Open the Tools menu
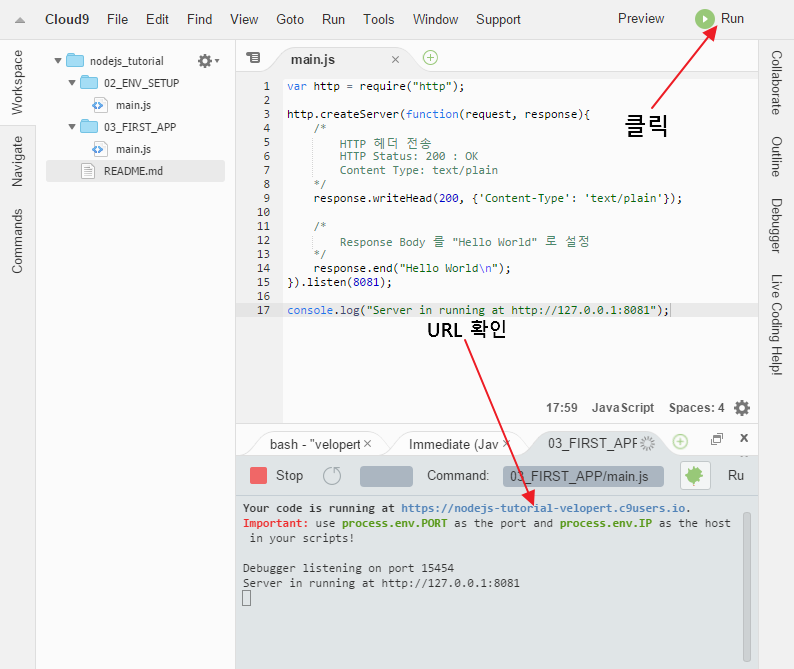 tap(378, 19)
